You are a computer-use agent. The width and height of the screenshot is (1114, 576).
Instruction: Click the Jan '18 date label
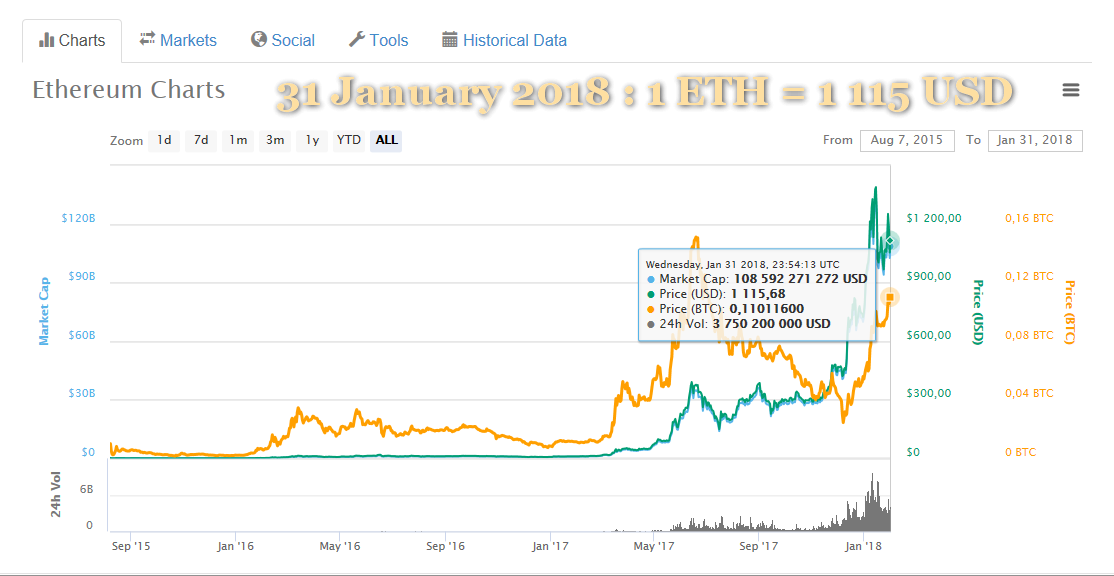pyautogui.click(x=862, y=546)
